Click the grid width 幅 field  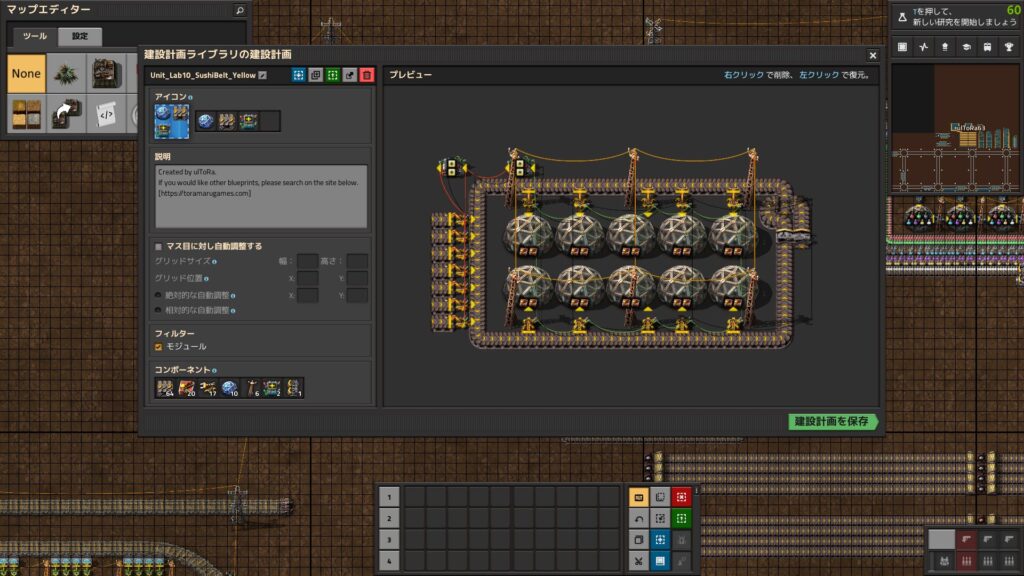pos(307,261)
